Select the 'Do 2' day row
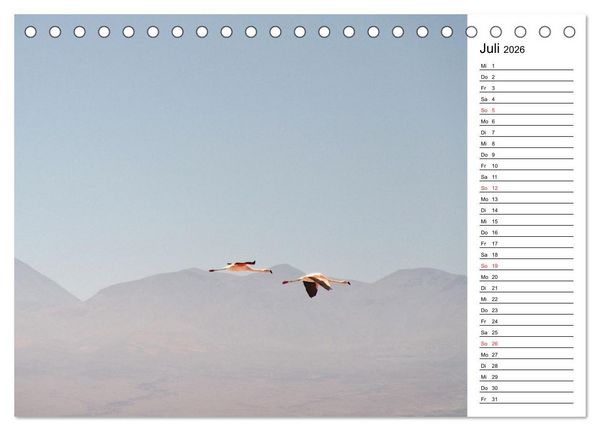Viewport: 600px width, 431px height. pyautogui.click(x=527, y=77)
